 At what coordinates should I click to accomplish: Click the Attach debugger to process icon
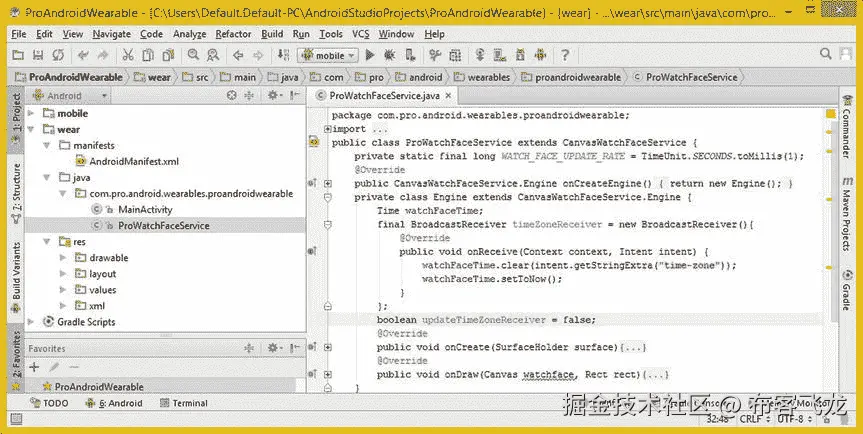click(410, 55)
